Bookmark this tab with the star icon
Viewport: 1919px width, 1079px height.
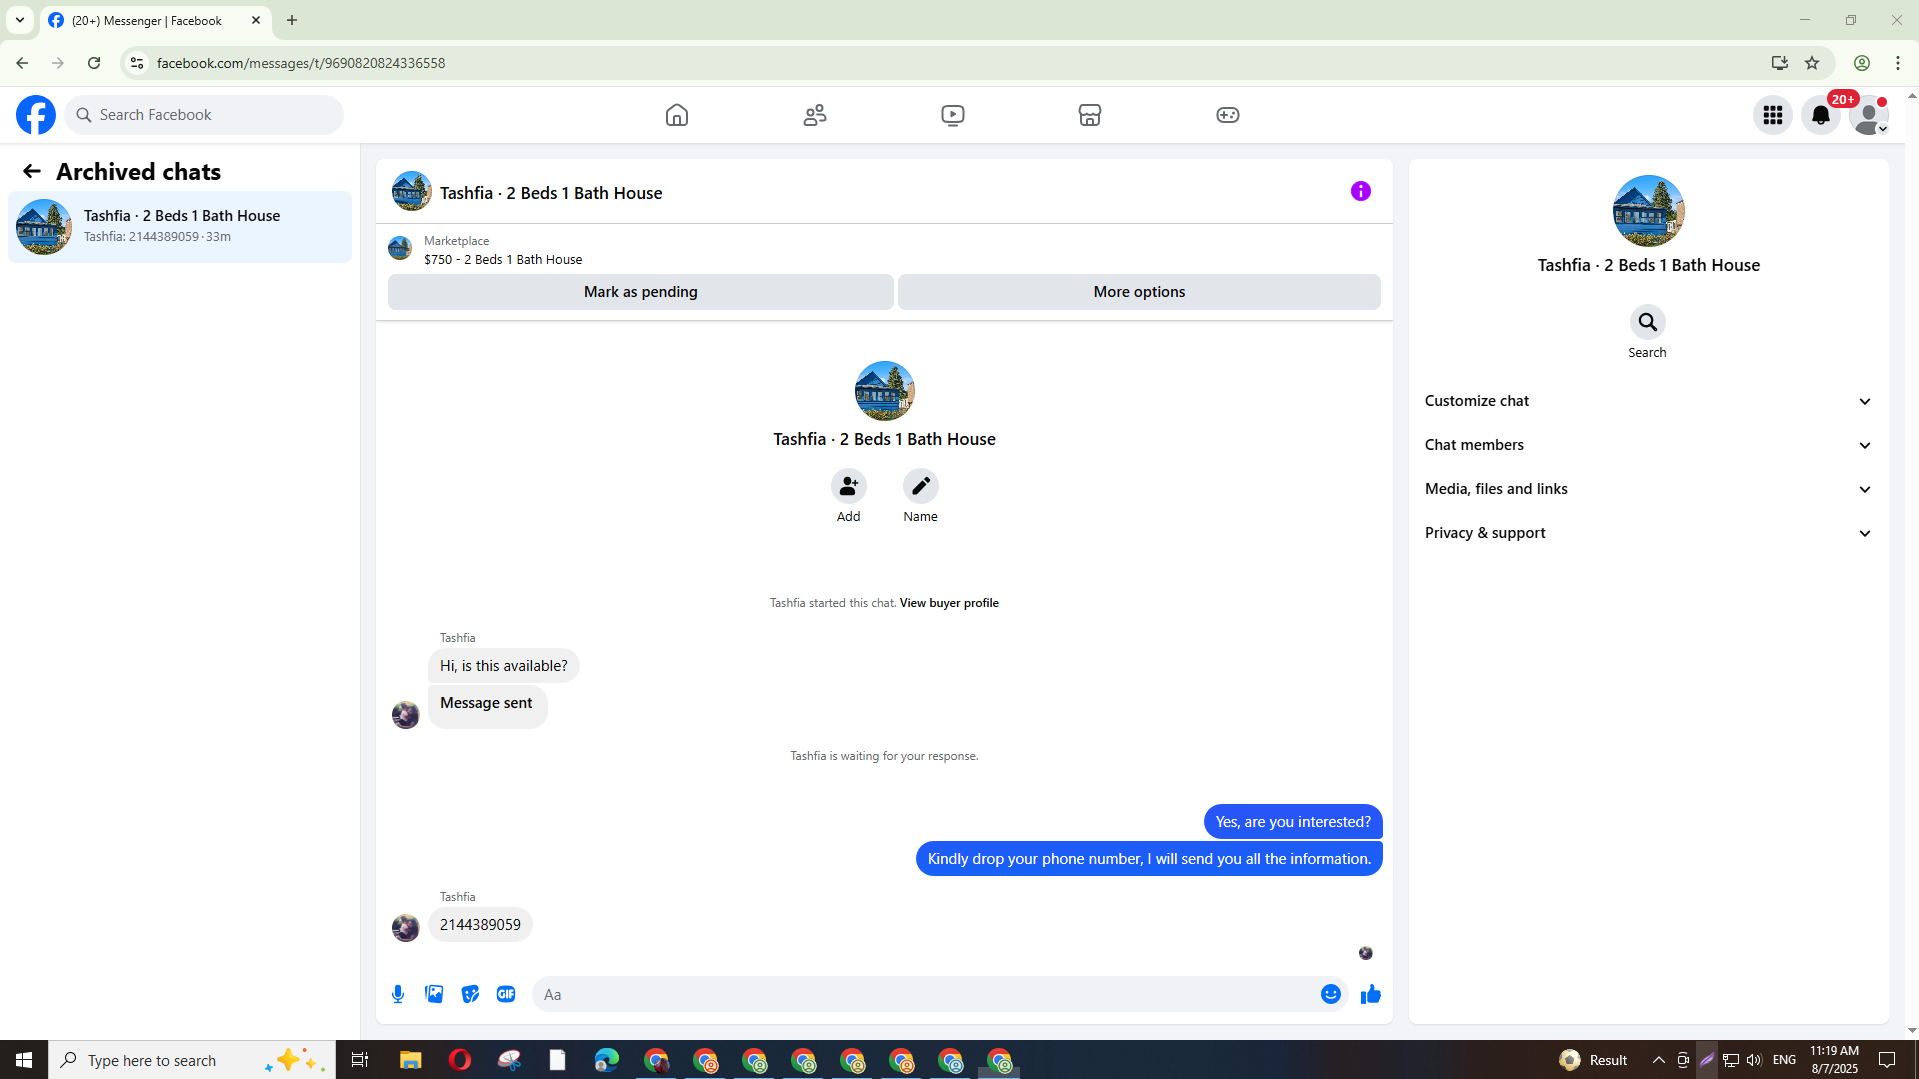coord(1812,63)
